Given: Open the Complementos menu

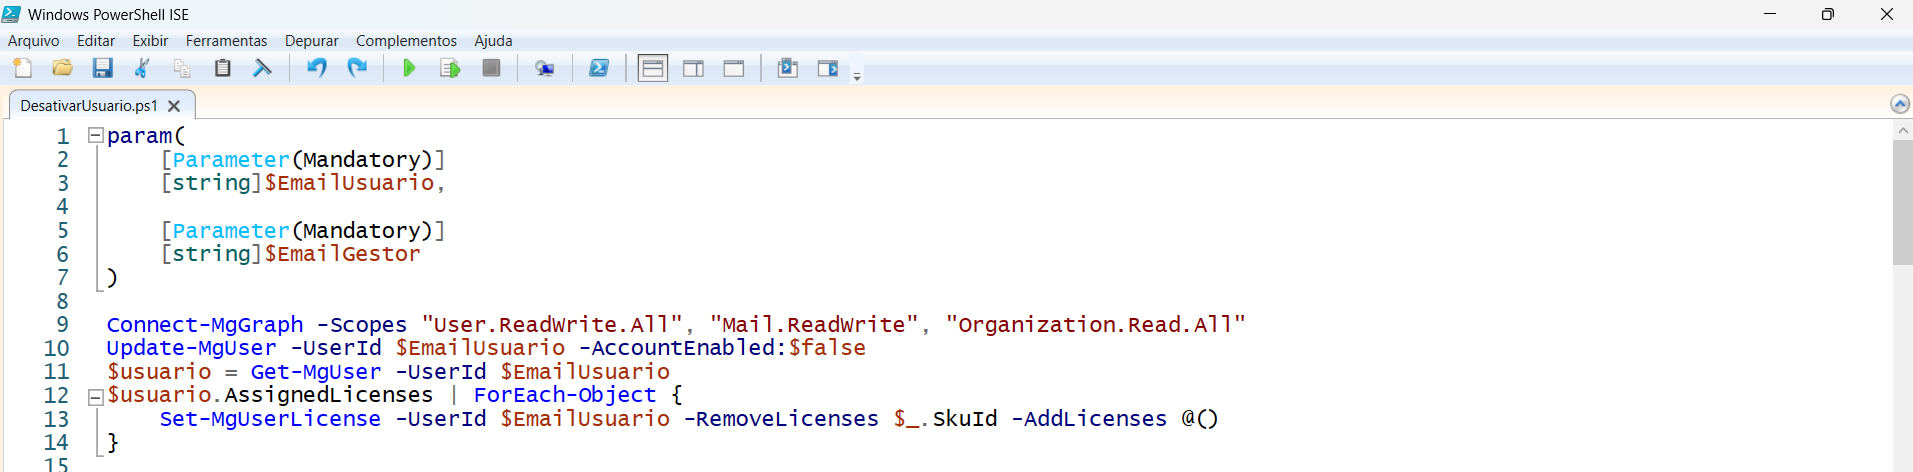Looking at the screenshot, I should click(406, 41).
